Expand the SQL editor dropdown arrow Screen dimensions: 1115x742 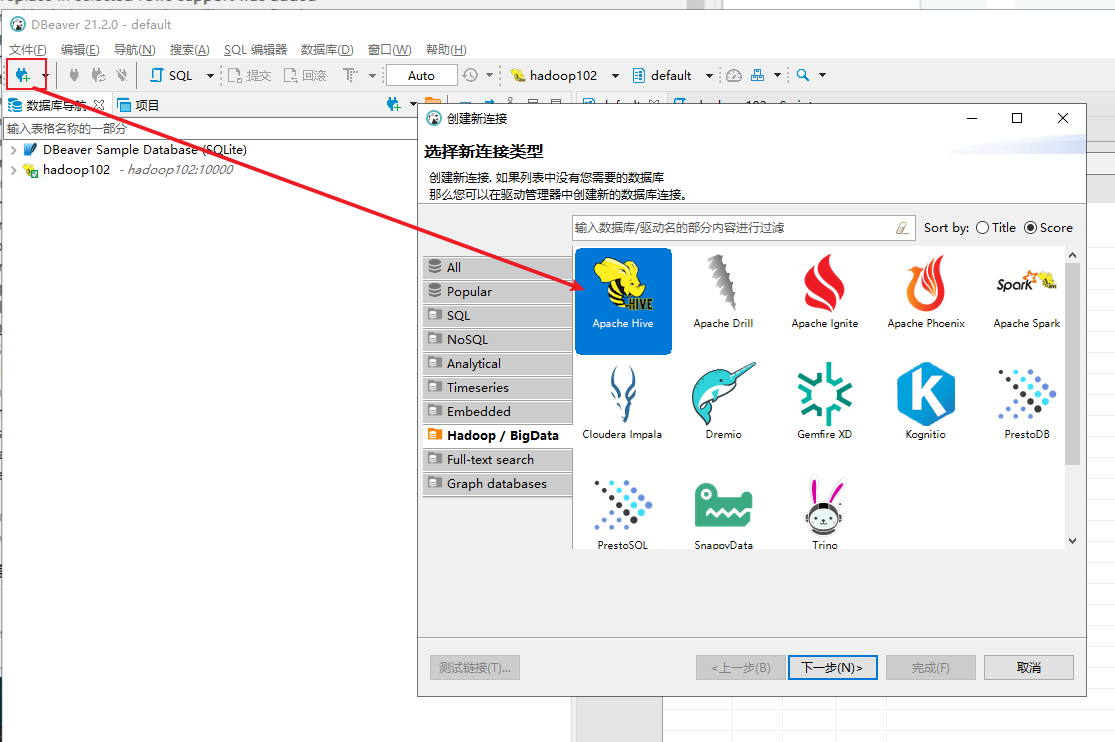click(210, 75)
